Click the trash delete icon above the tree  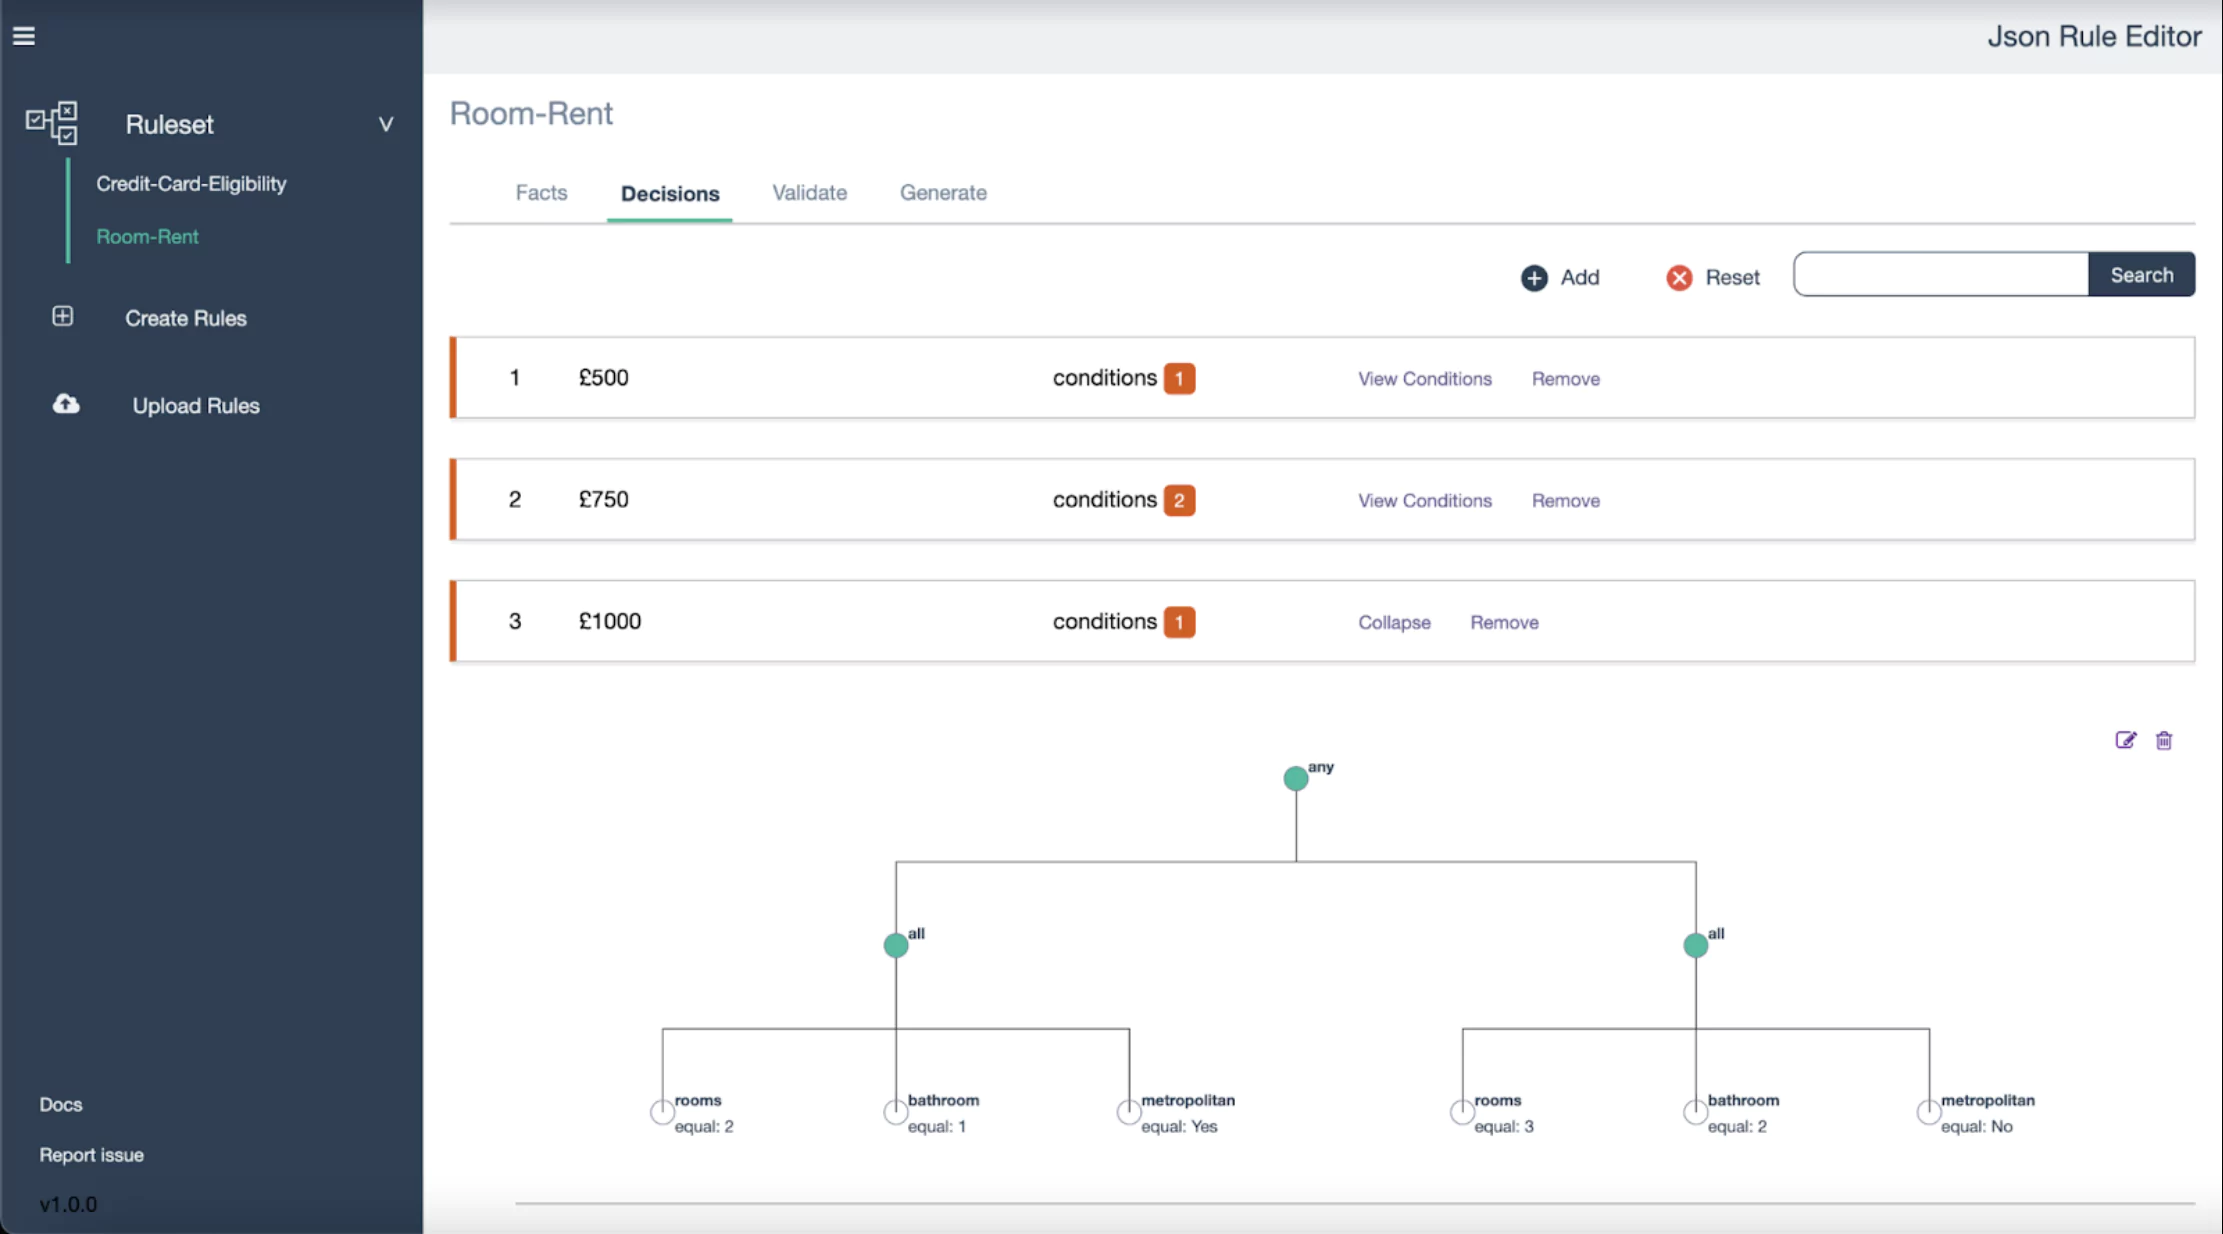(2164, 740)
